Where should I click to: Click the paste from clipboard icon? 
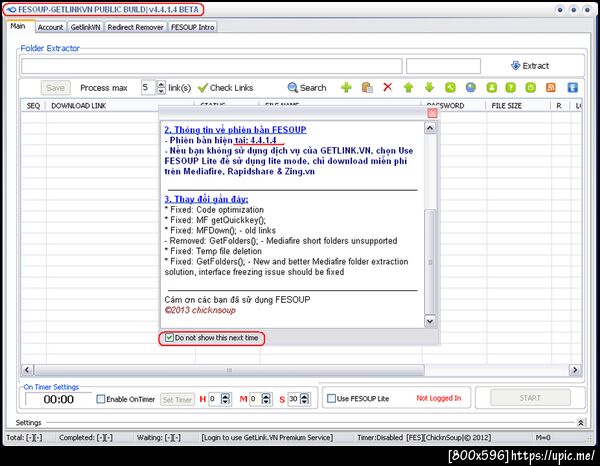point(367,88)
